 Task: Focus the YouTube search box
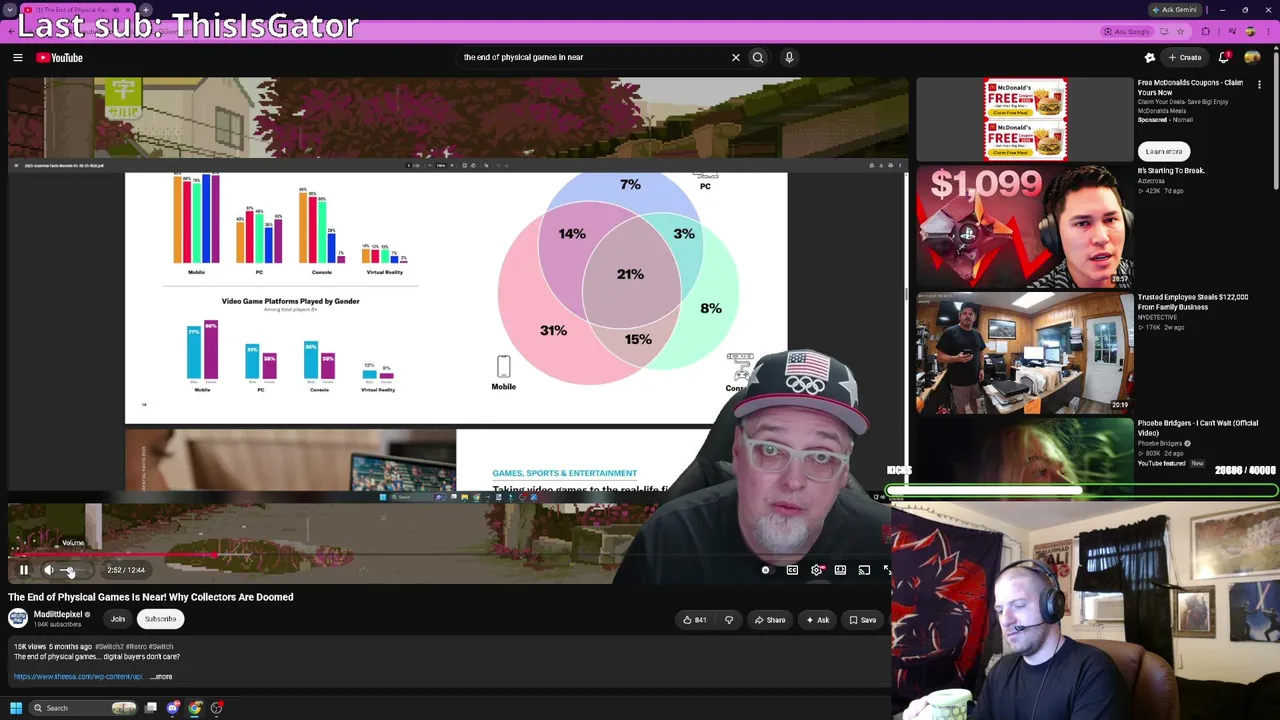tap(594, 57)
